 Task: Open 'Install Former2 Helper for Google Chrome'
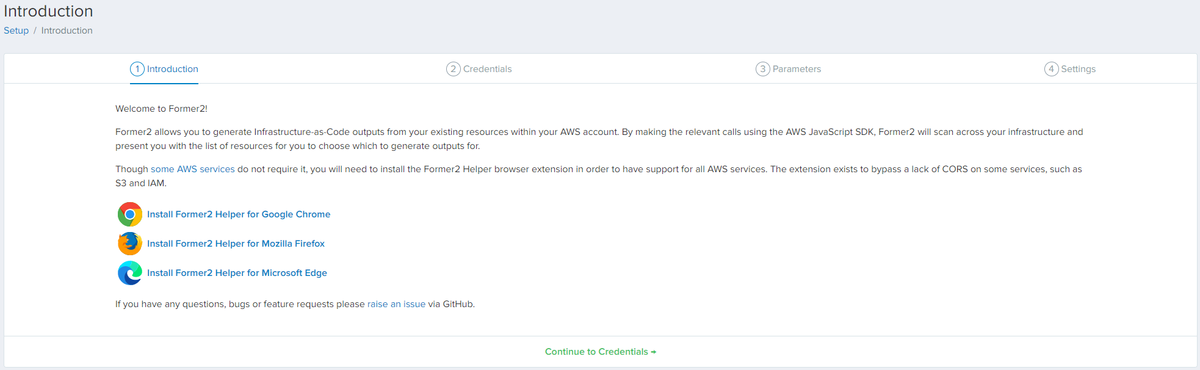(238, 214)
